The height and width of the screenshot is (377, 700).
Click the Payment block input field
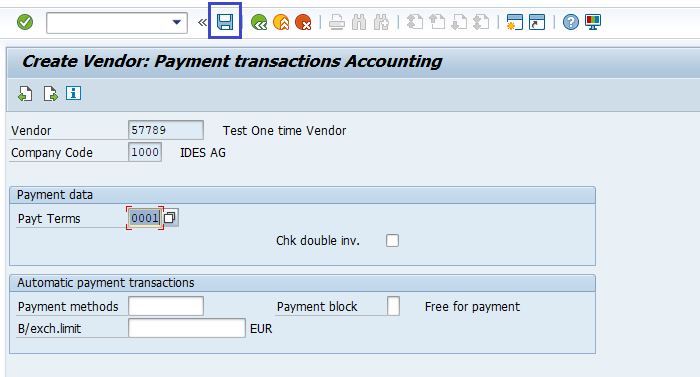393,306
